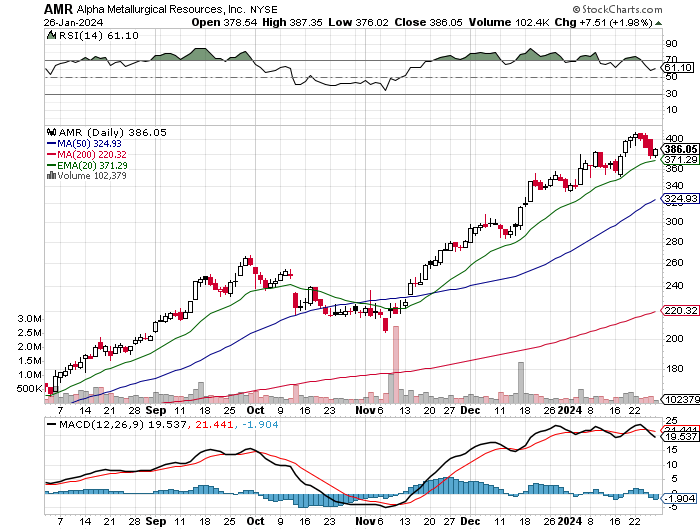Click the bold 386.05 price tag on right axis
The width and height of the screenshot is (700, 530).
[680, 149]
